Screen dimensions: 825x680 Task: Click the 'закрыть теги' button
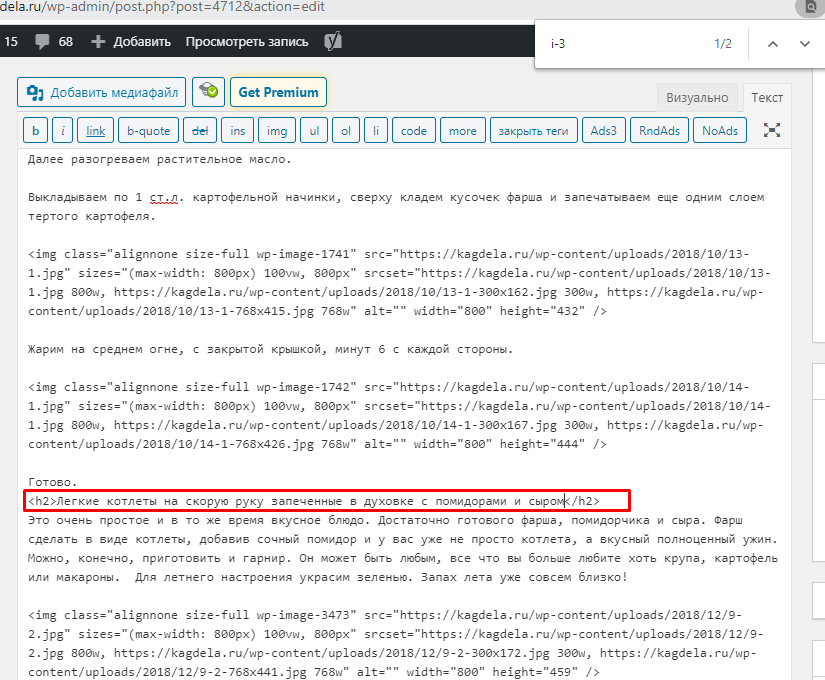pyautogui.click(x=533, y=130)
